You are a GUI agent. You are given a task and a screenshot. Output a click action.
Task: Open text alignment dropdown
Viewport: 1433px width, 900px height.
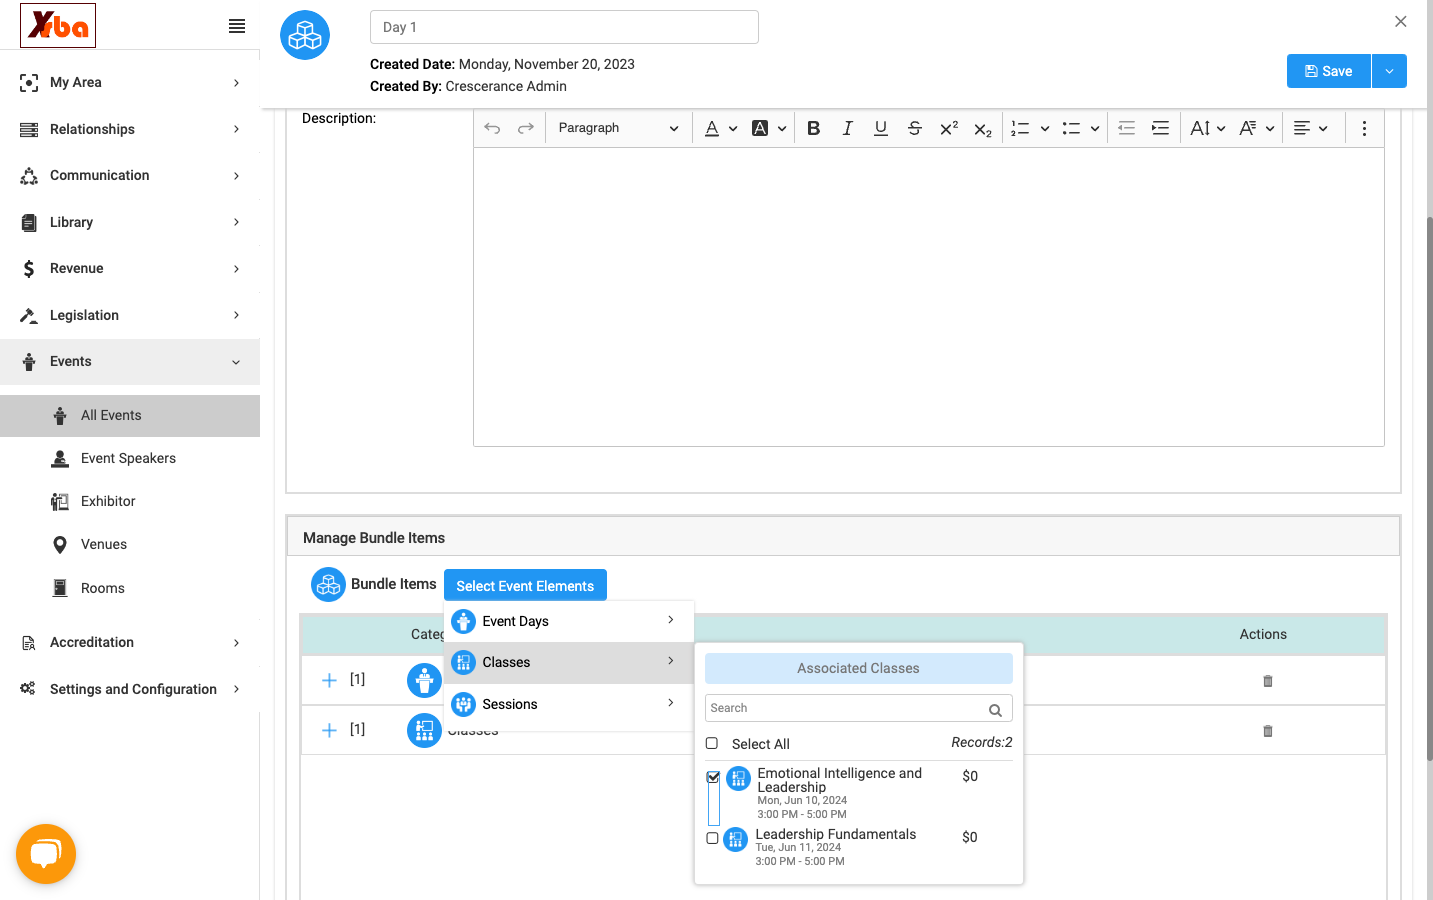coord(1310,128)
